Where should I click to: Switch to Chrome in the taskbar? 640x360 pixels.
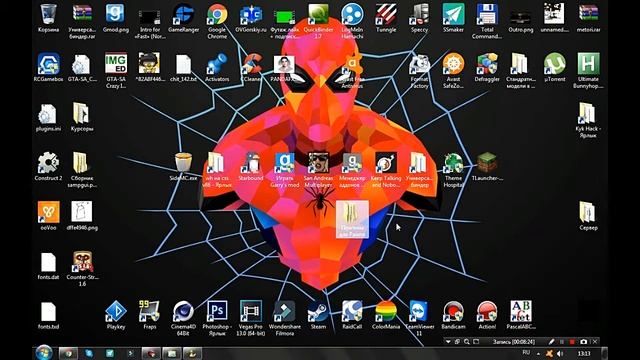(x=68, y=353)
